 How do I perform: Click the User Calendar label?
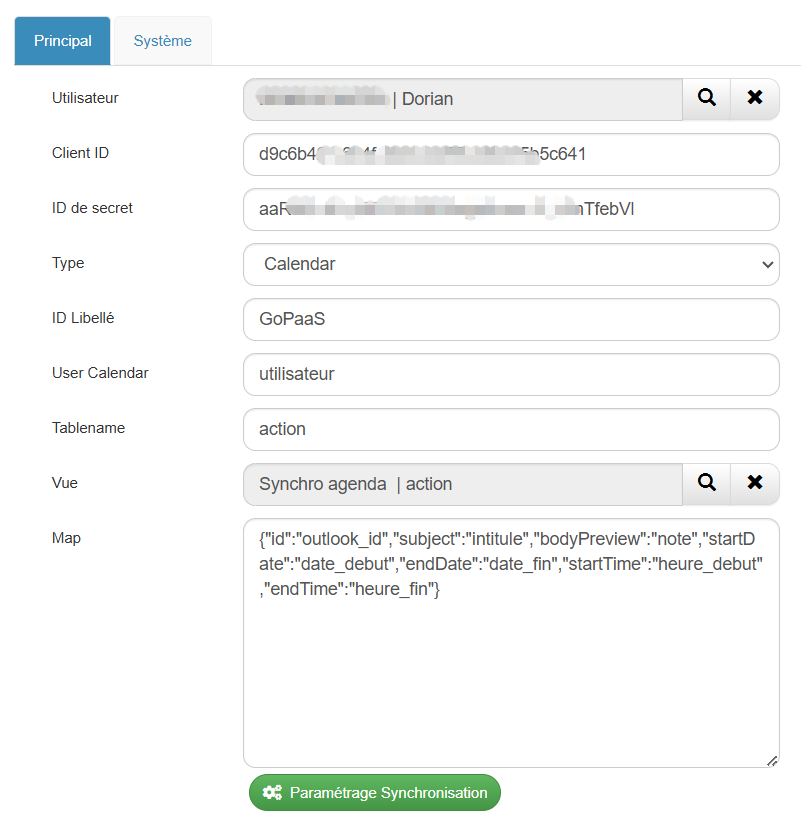click(x=100, y=373)
